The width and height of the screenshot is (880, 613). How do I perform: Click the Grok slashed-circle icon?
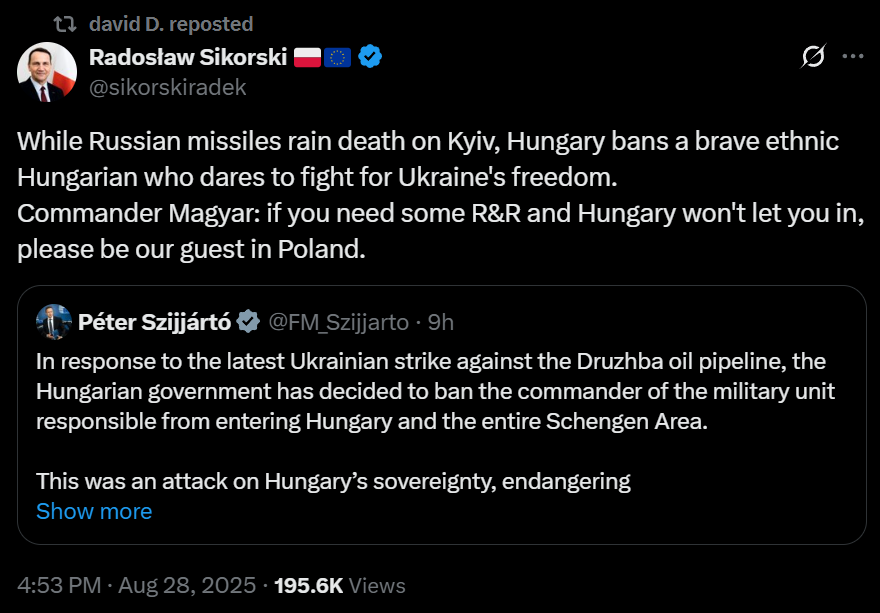pyautogui.click(x=813, y=56)
